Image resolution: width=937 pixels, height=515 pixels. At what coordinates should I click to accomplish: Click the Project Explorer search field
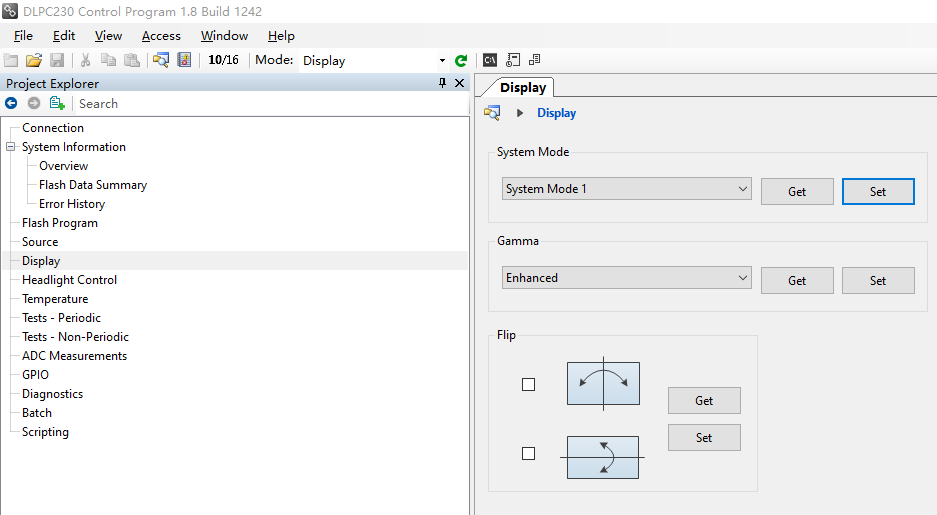point(272,103)
